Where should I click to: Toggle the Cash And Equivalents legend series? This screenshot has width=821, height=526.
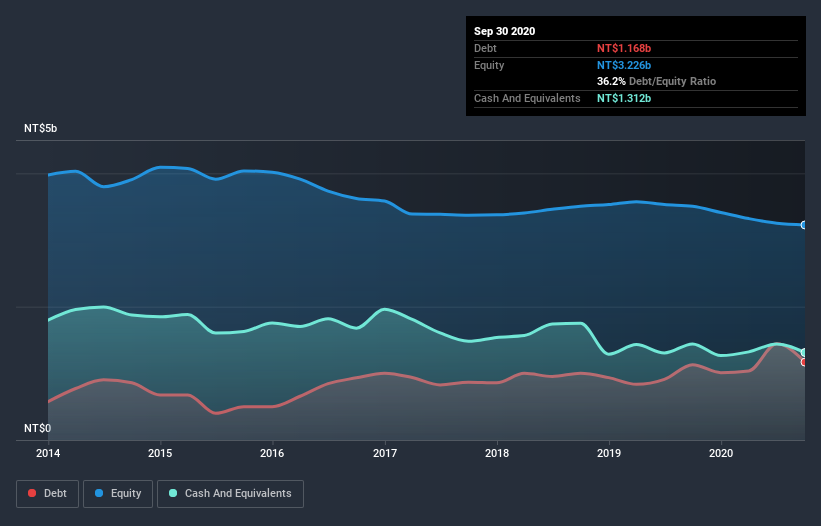pyautogui.click(x=230, y=493)
